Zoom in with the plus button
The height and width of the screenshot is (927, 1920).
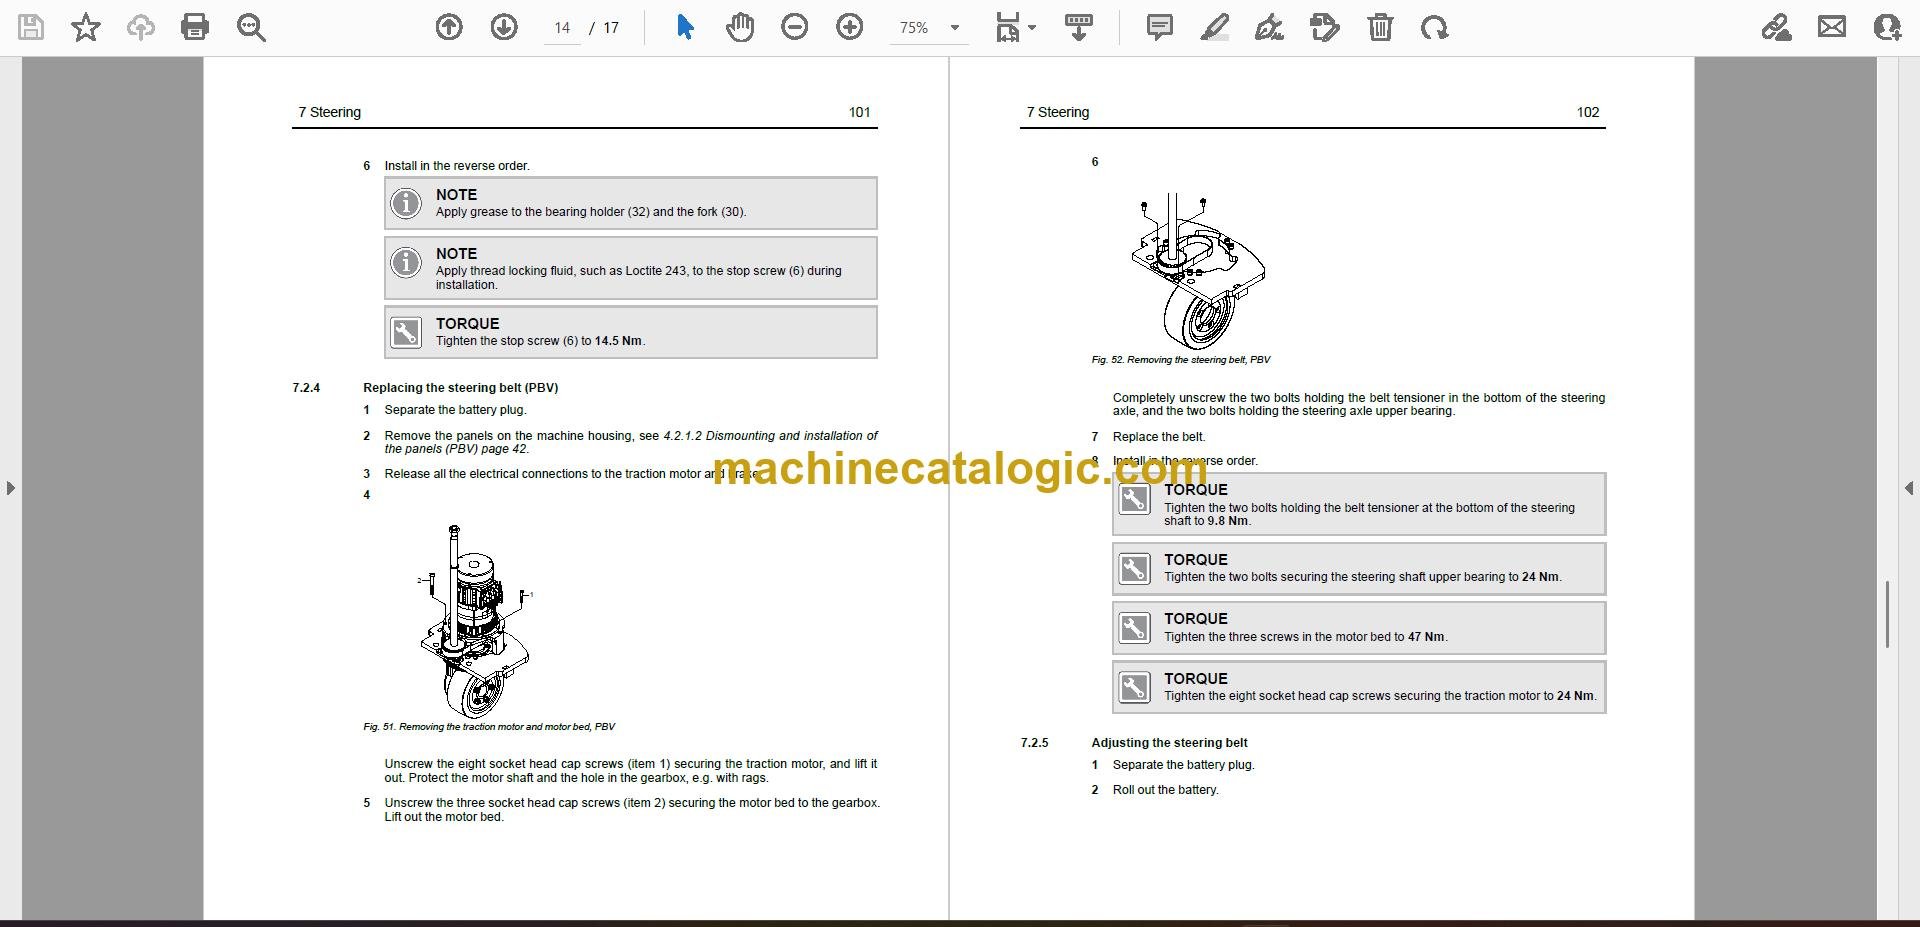850,27
